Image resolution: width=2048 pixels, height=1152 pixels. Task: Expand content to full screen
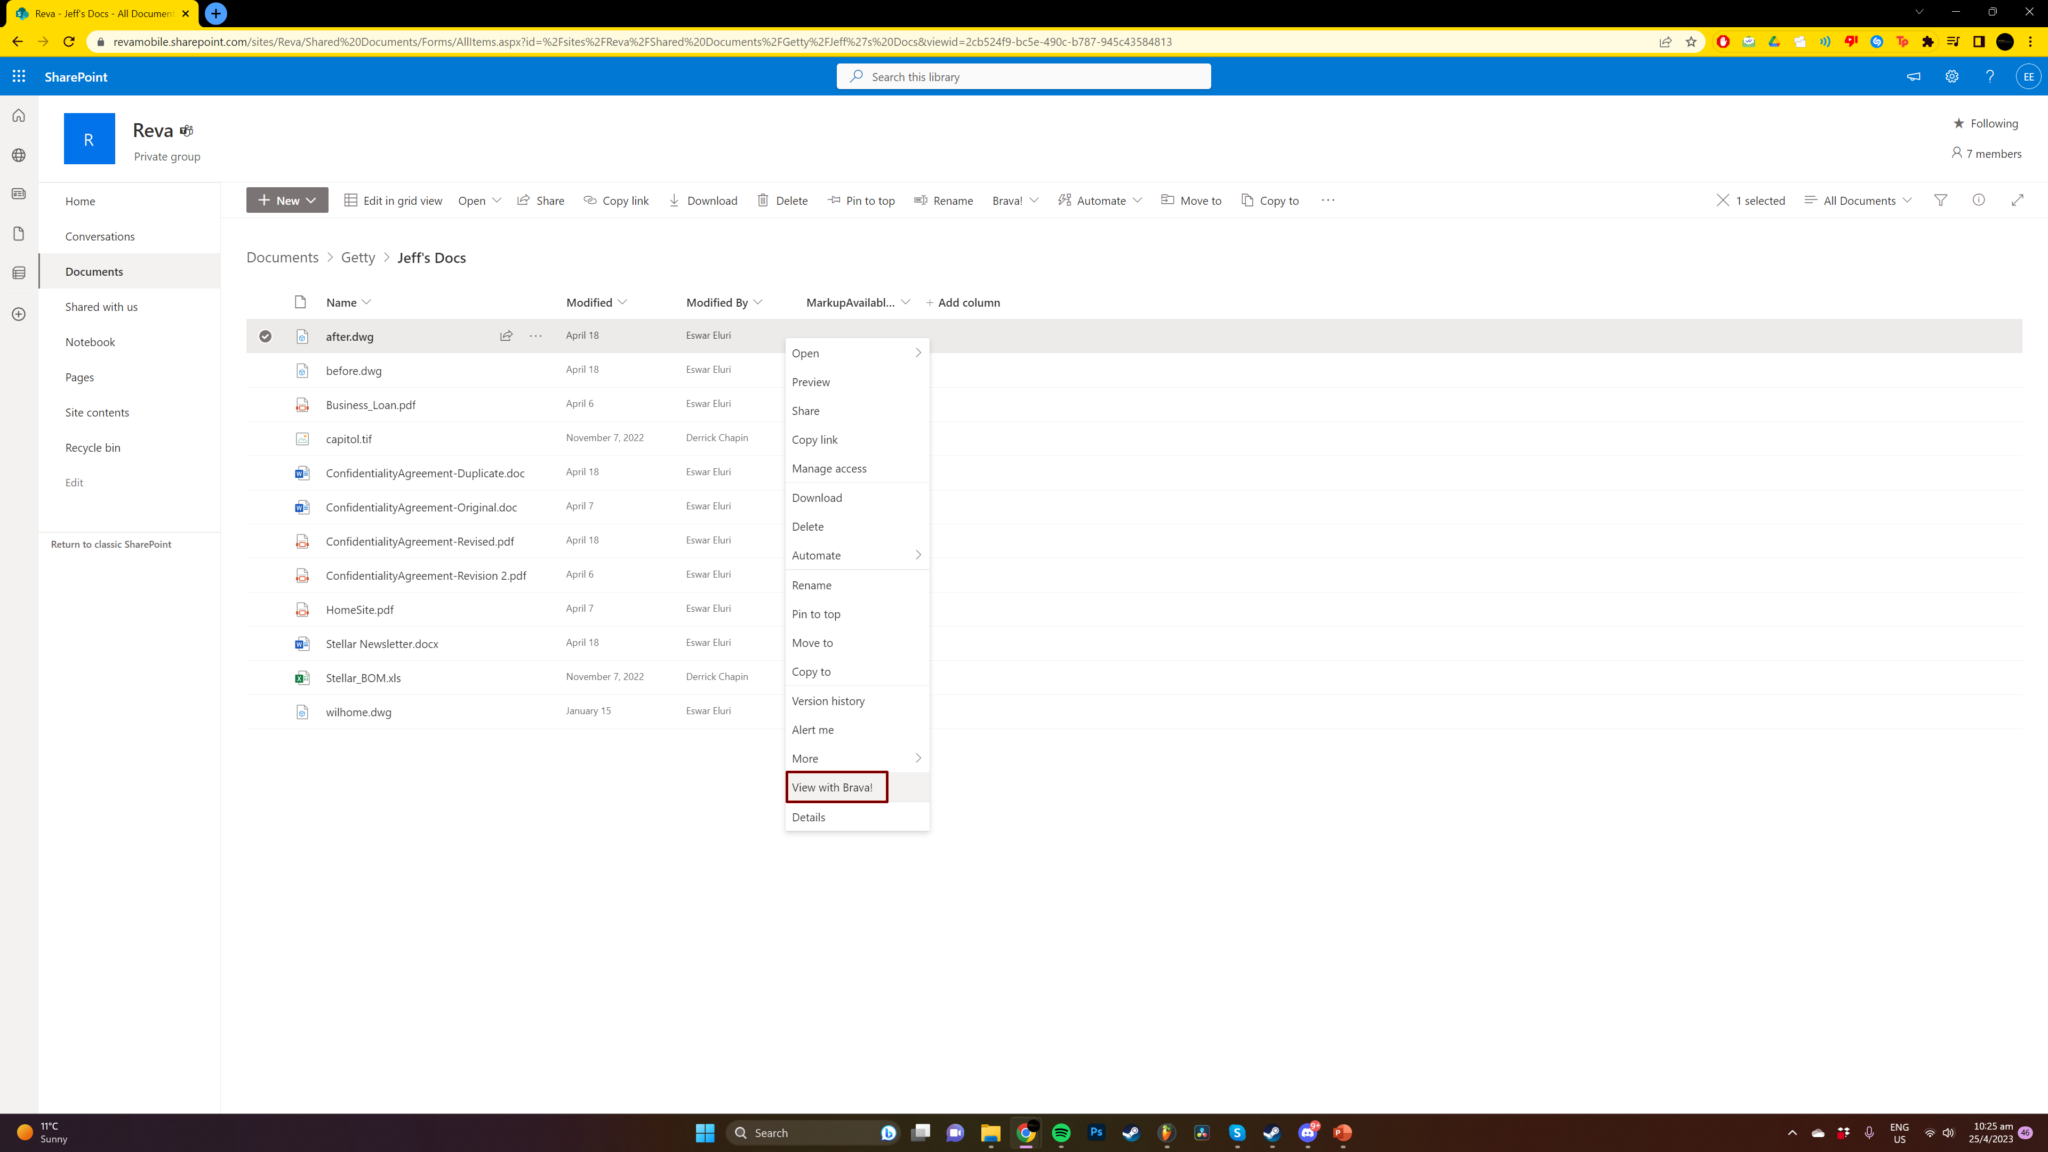coord(2017,200)
